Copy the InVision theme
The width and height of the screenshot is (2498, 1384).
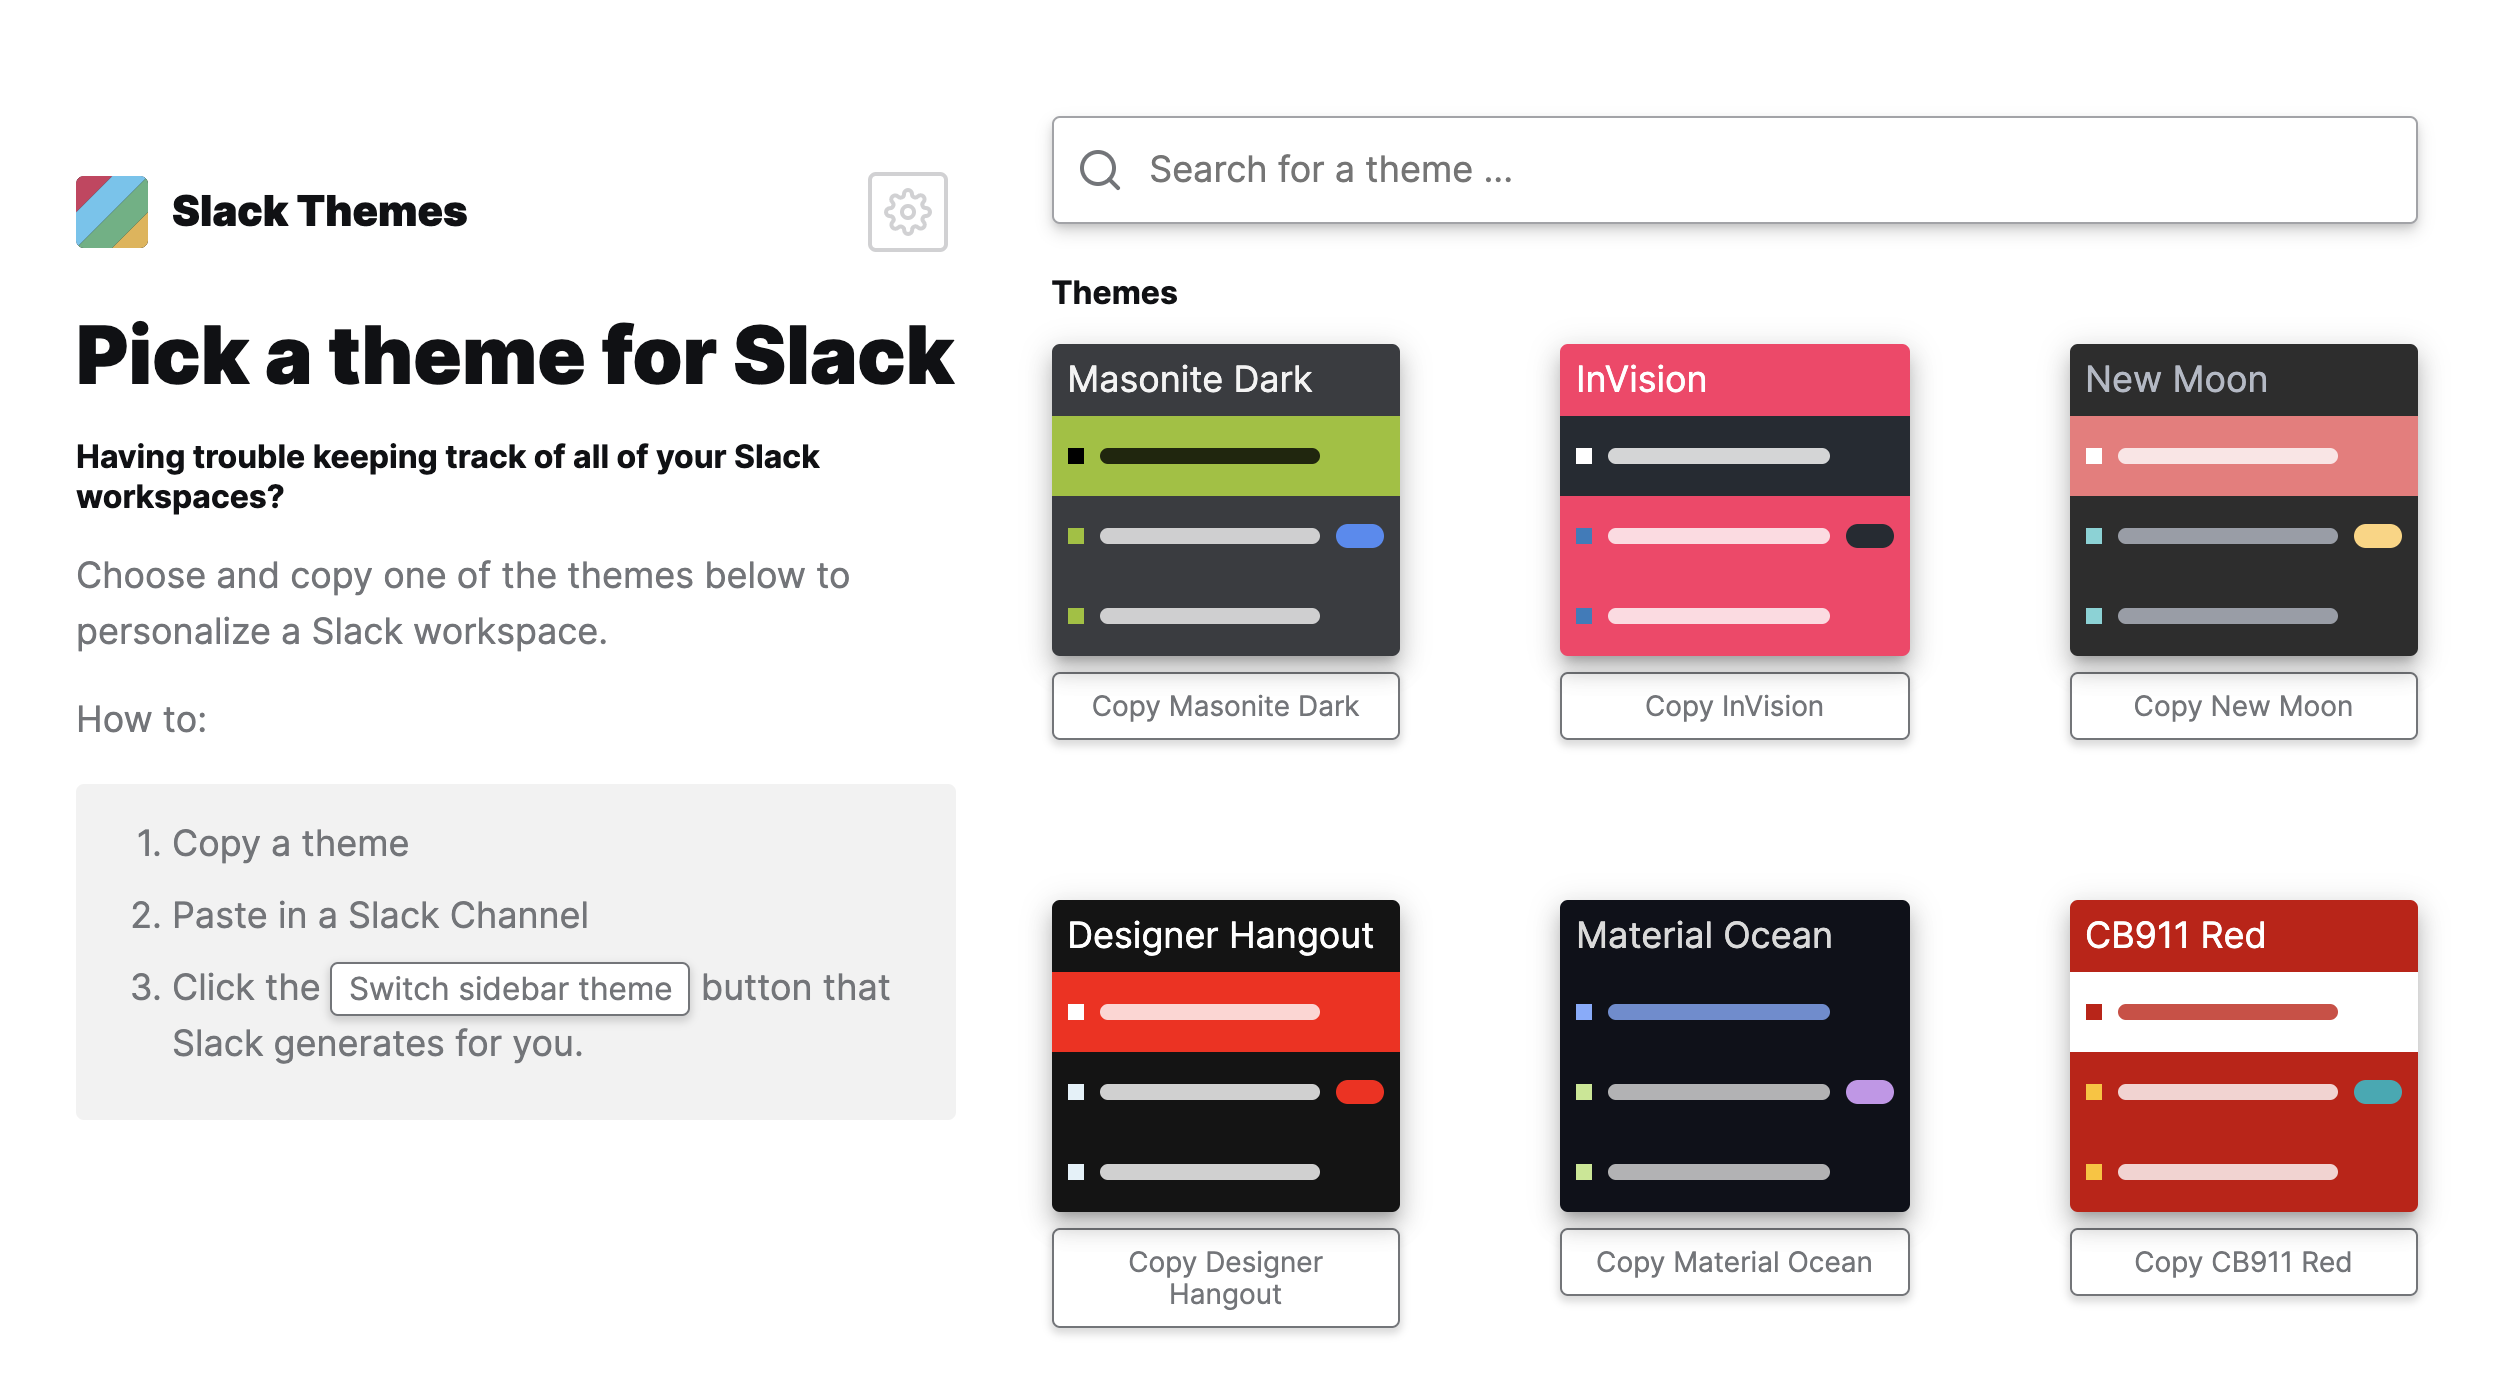click(1734, 706)
